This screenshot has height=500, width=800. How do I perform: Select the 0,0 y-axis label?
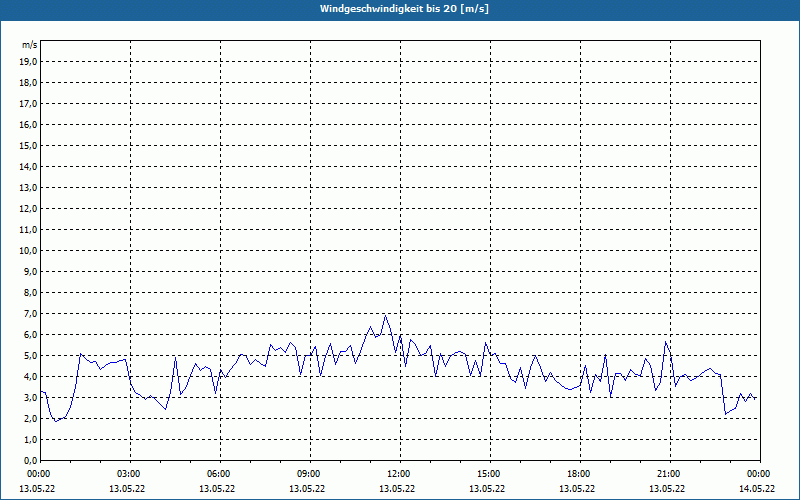pos(31,460)
